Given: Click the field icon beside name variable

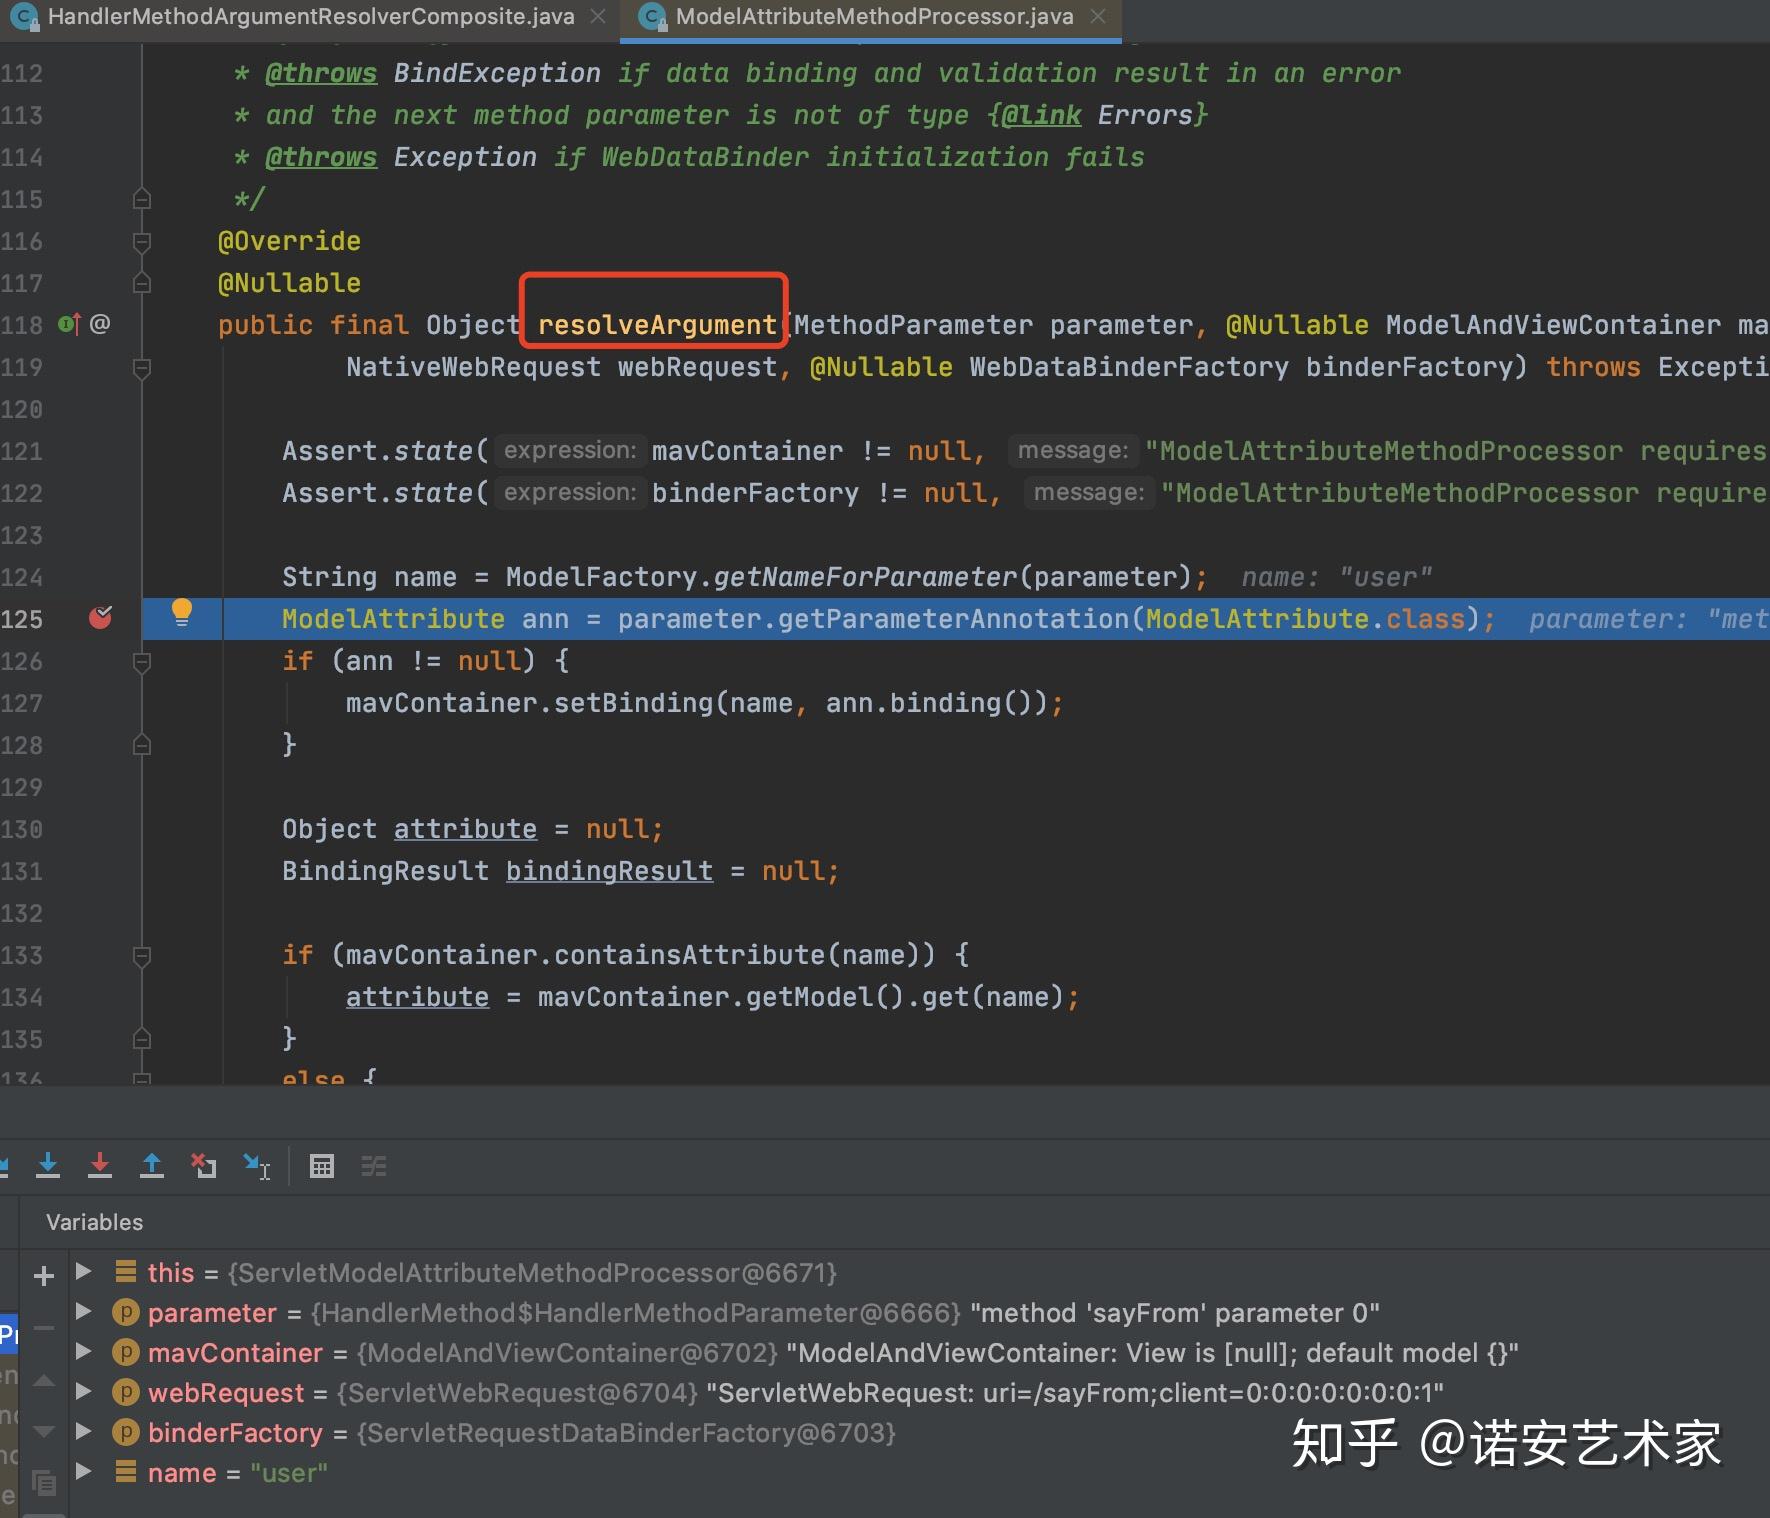Looking at the screenshot, I should [x=125, y=1472].
